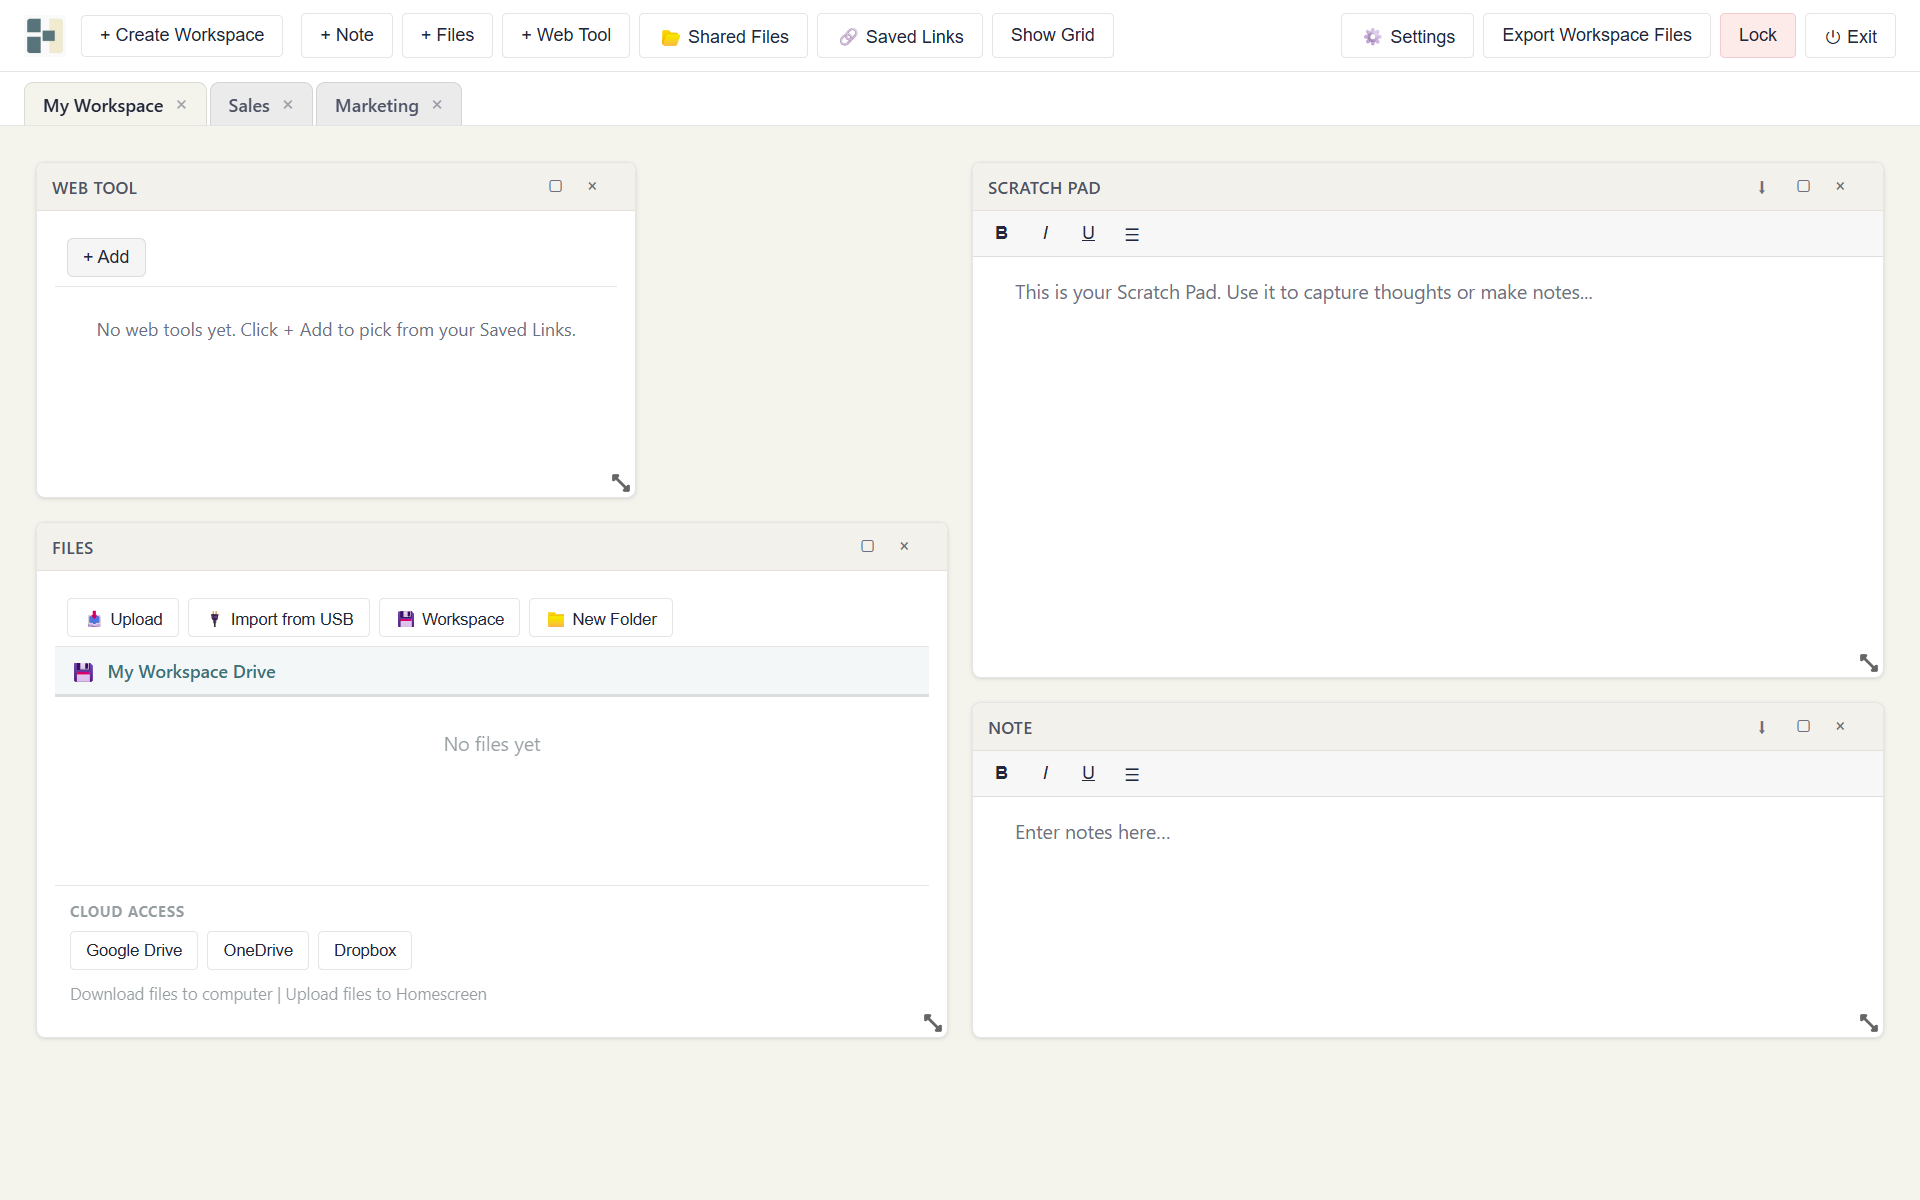This screenshot has width=1920, height=1200.
Task: Click the Shared Files folder icon
Action: [669, 36]
